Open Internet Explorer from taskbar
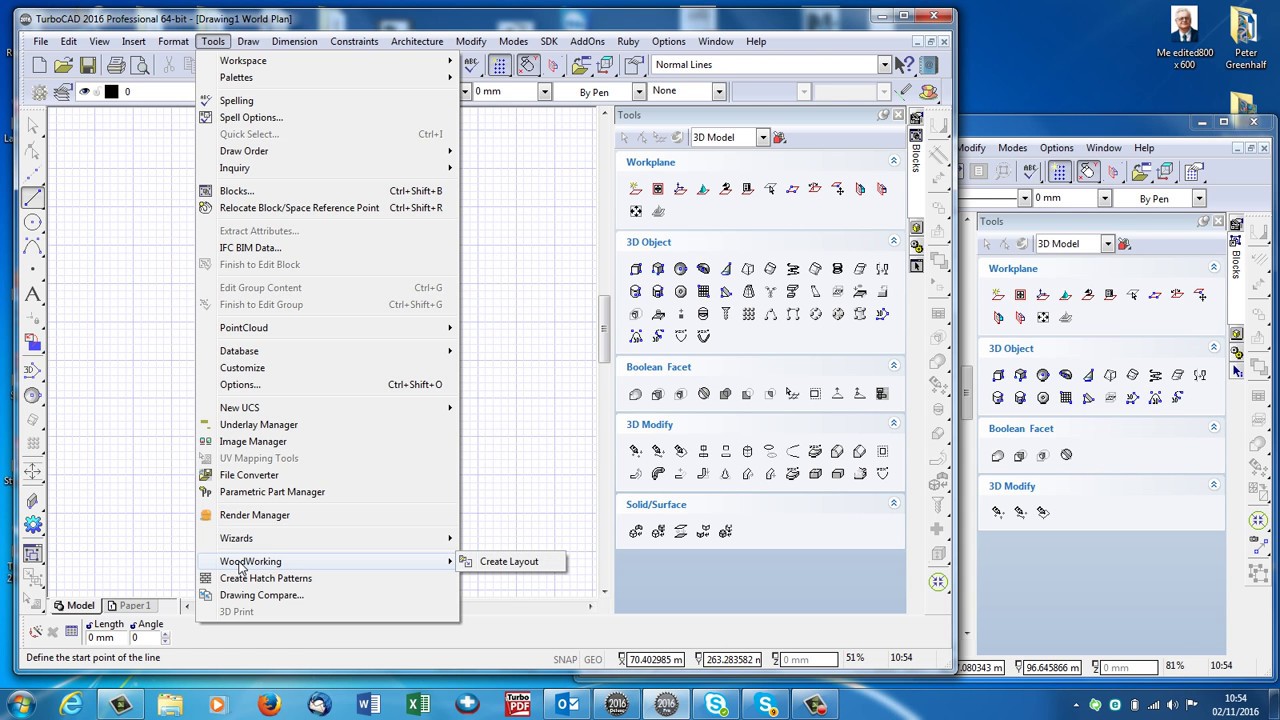1280x720 pixels. [x=71, y=705]
